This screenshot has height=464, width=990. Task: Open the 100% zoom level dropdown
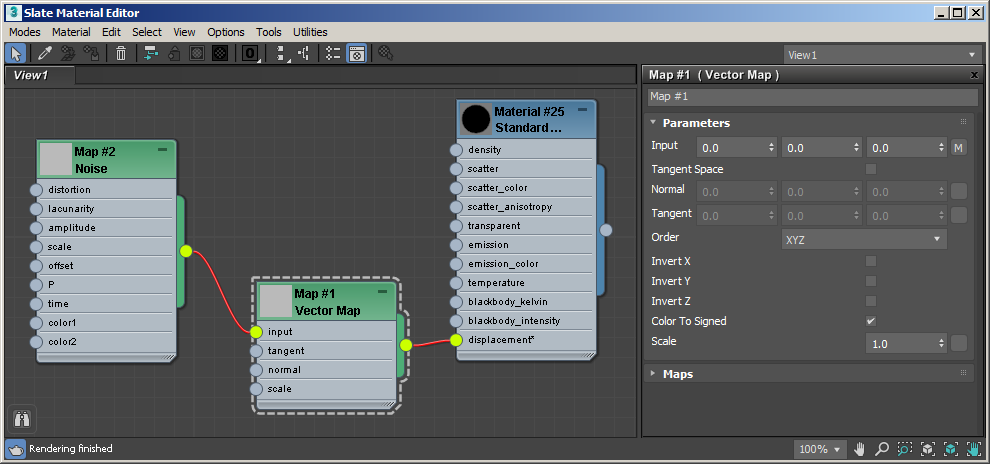point(820,449)
